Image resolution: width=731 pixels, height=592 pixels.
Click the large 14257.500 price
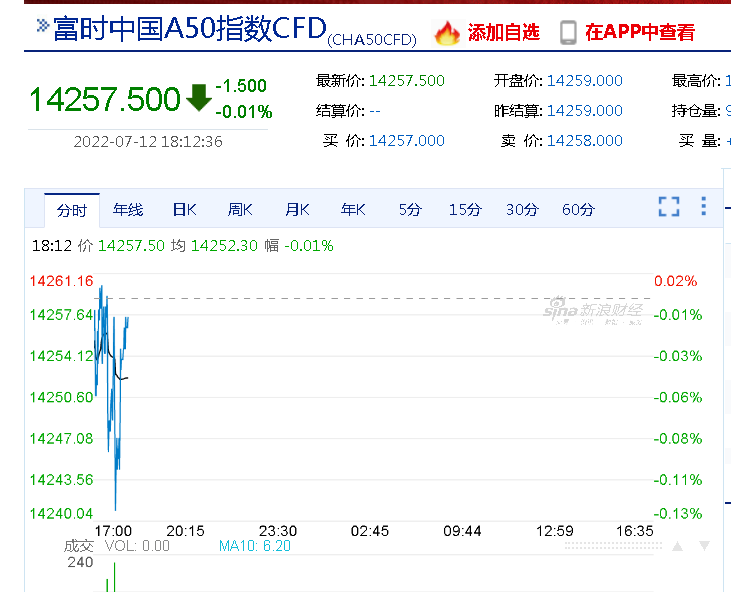click(x=105, y=99)
